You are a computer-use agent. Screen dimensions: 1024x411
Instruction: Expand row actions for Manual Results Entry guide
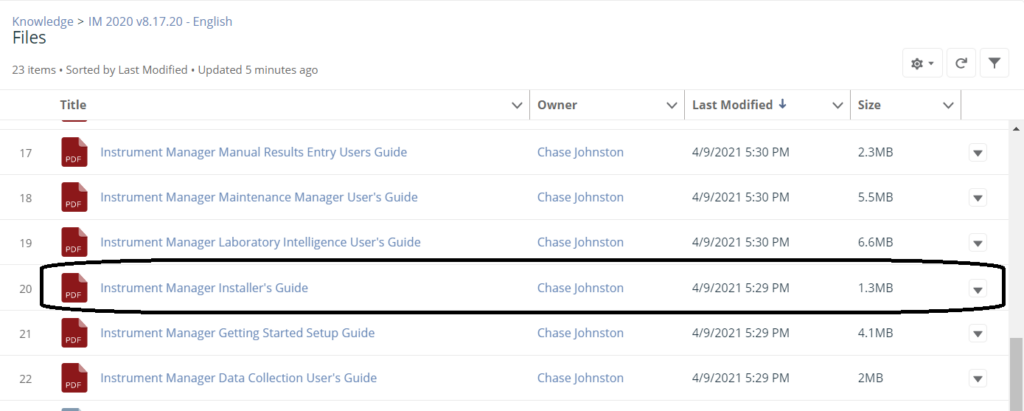(x=978, y=153)
